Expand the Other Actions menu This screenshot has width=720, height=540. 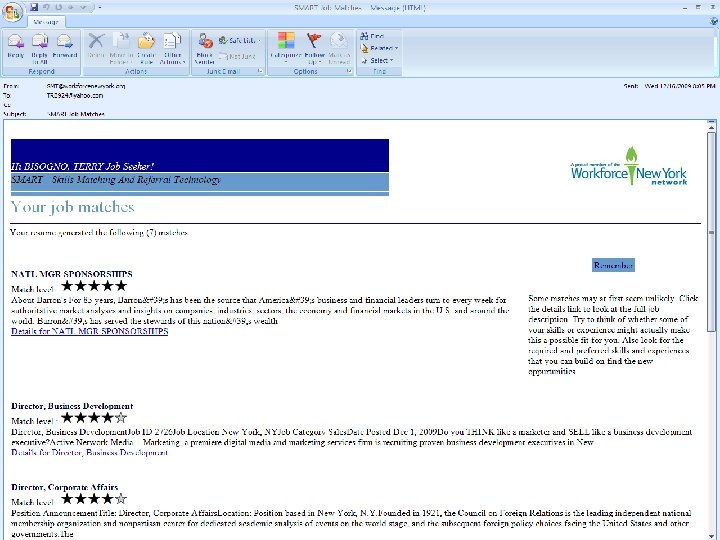pyautogui.click(x=172, y=48)
